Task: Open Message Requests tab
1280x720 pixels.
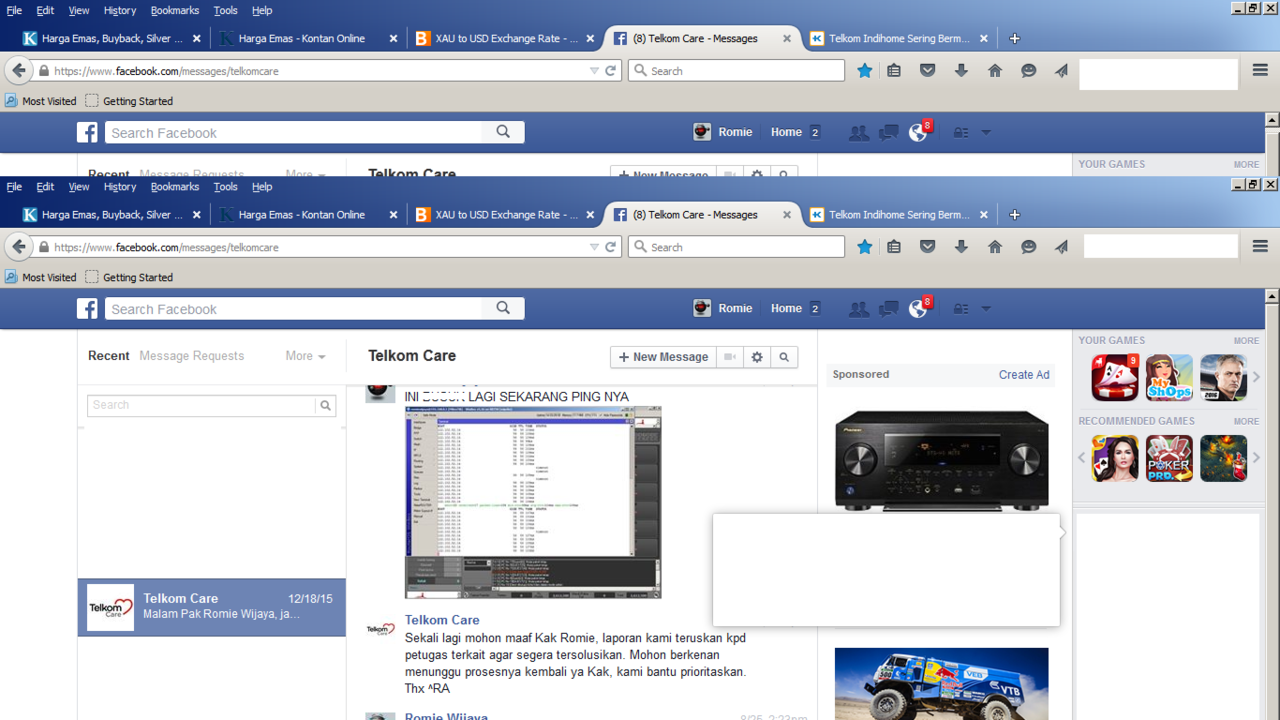Action: point(192,356)
